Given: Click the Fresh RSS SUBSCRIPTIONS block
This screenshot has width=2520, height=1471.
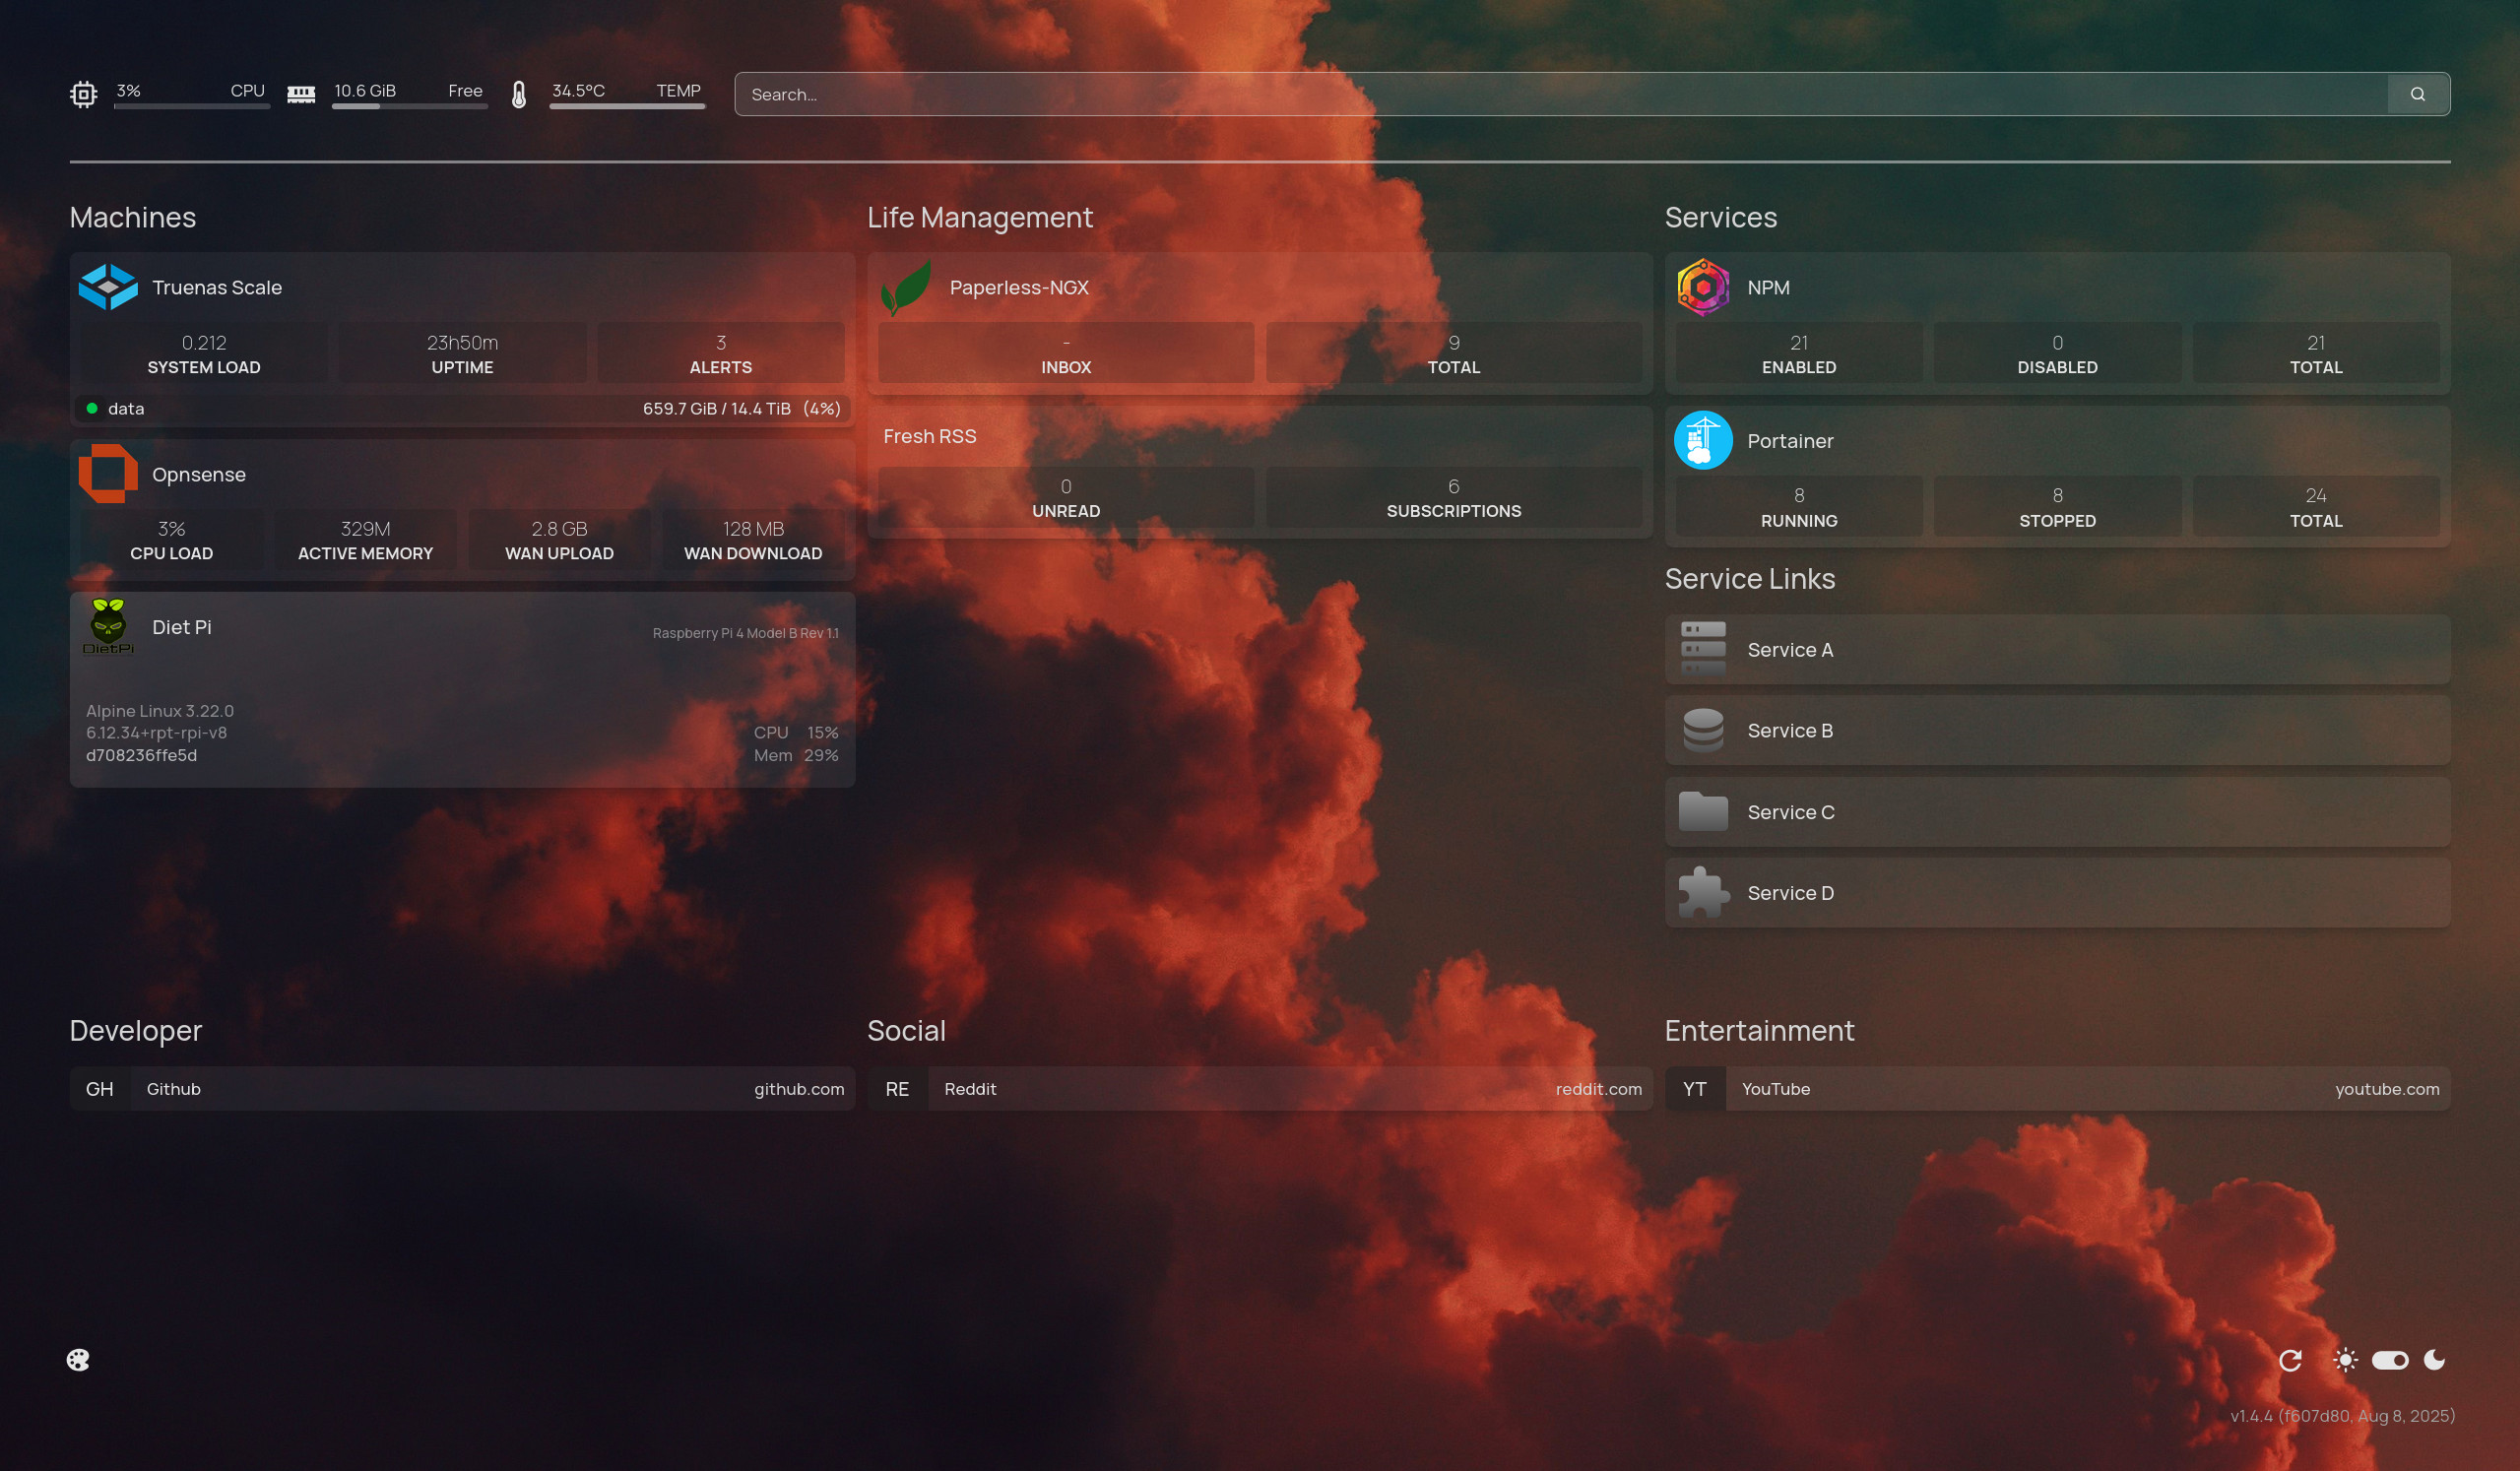Looking at the screenshot, I should 1454,497.
